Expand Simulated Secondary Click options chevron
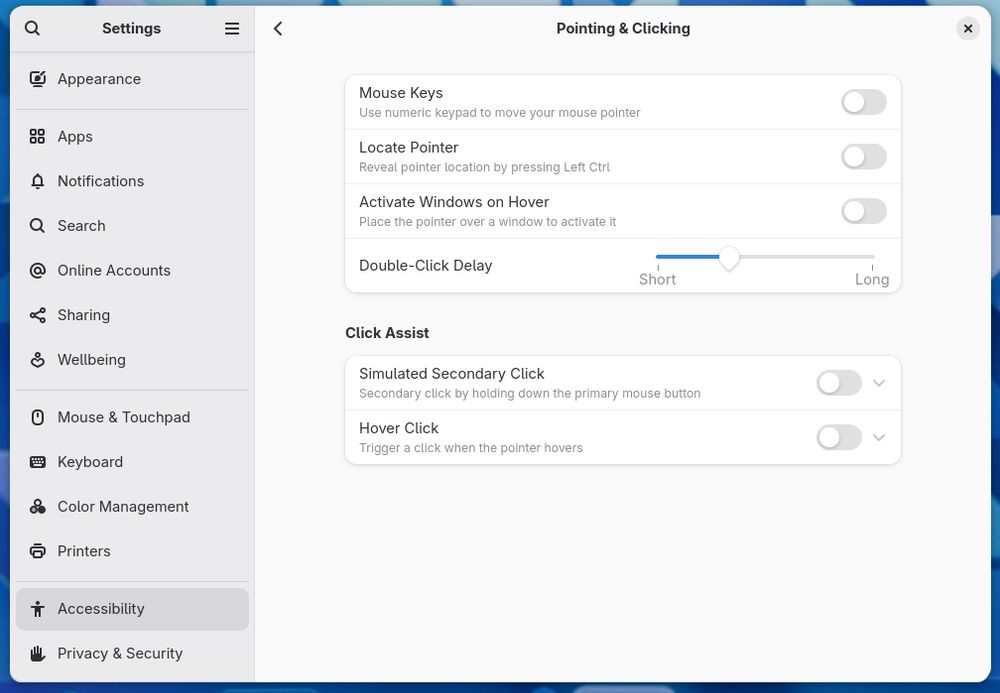This screenshot has height=693, width=1000. (879, 383)
